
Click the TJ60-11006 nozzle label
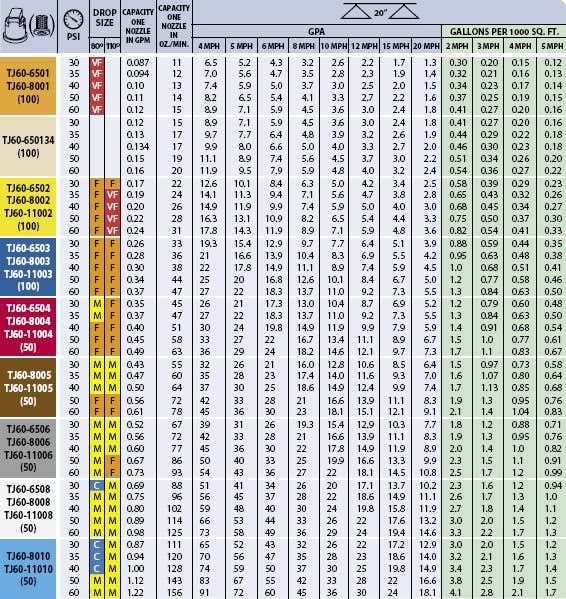point(28,455)
